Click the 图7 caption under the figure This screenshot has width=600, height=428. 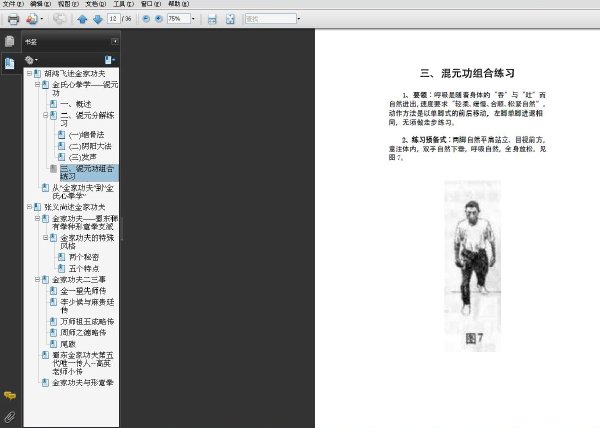click(474, 338)
